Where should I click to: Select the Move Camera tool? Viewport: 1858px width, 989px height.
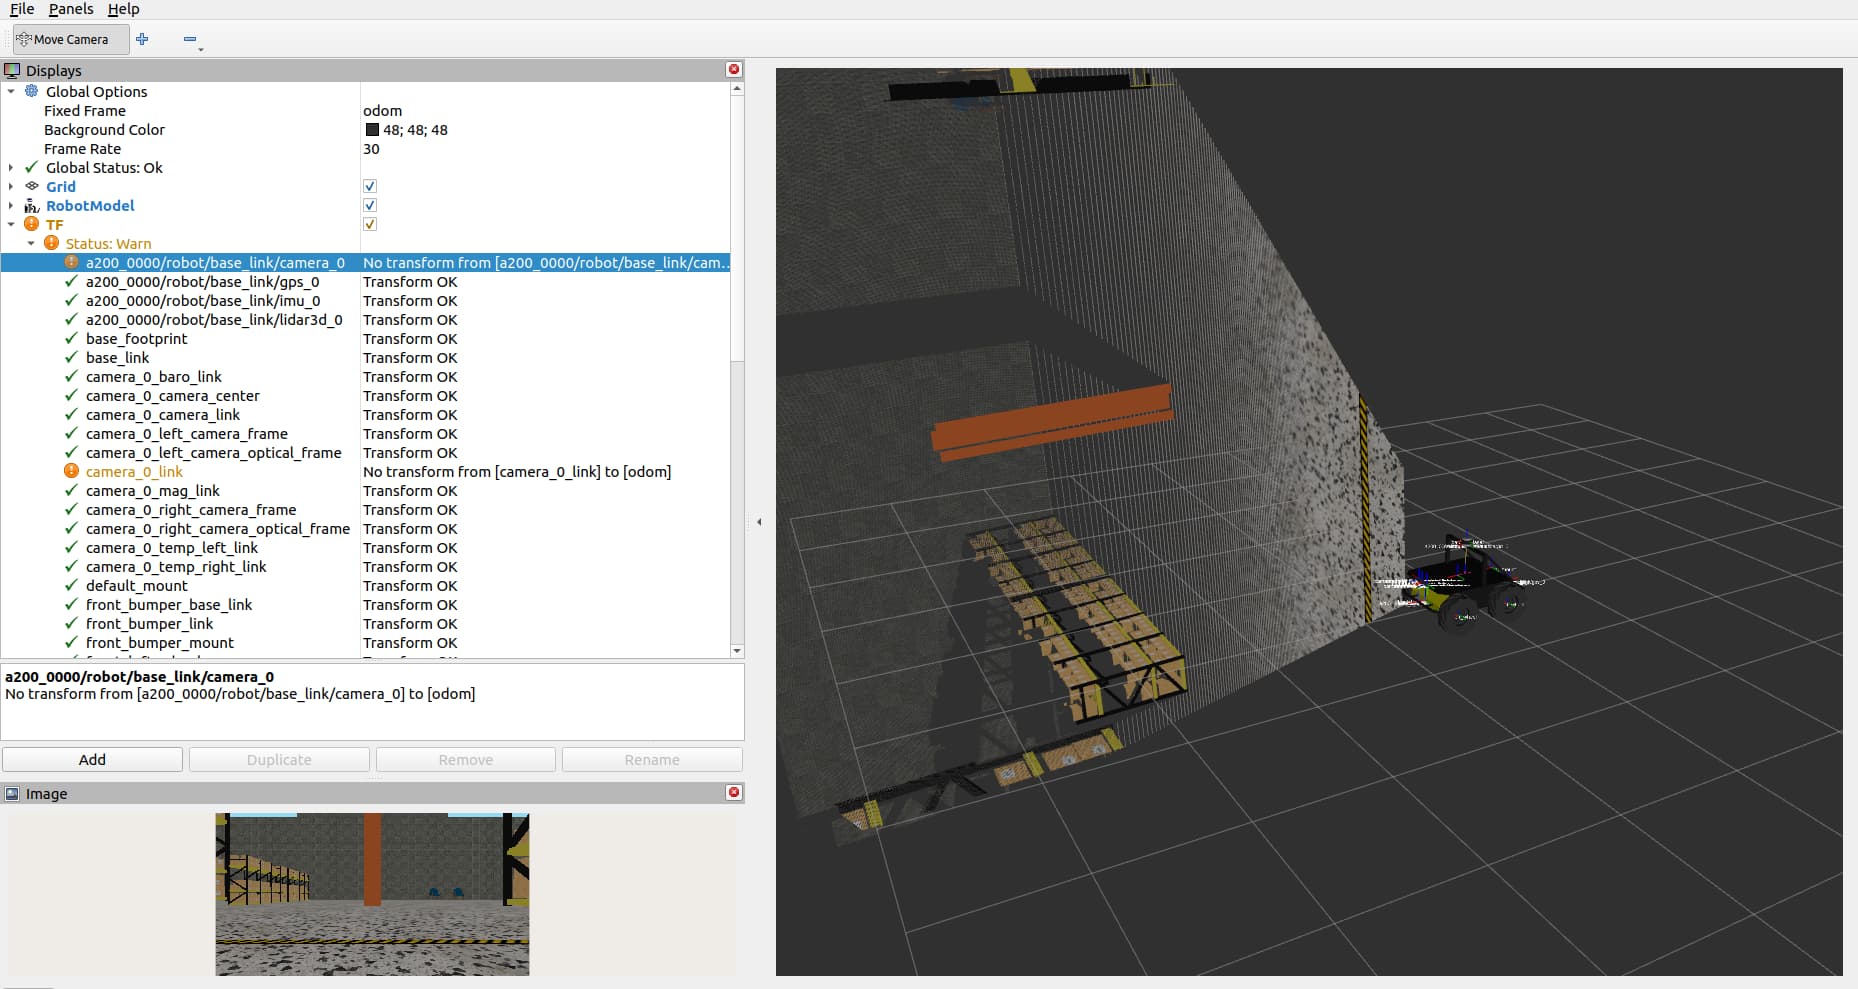click(70, 40)
